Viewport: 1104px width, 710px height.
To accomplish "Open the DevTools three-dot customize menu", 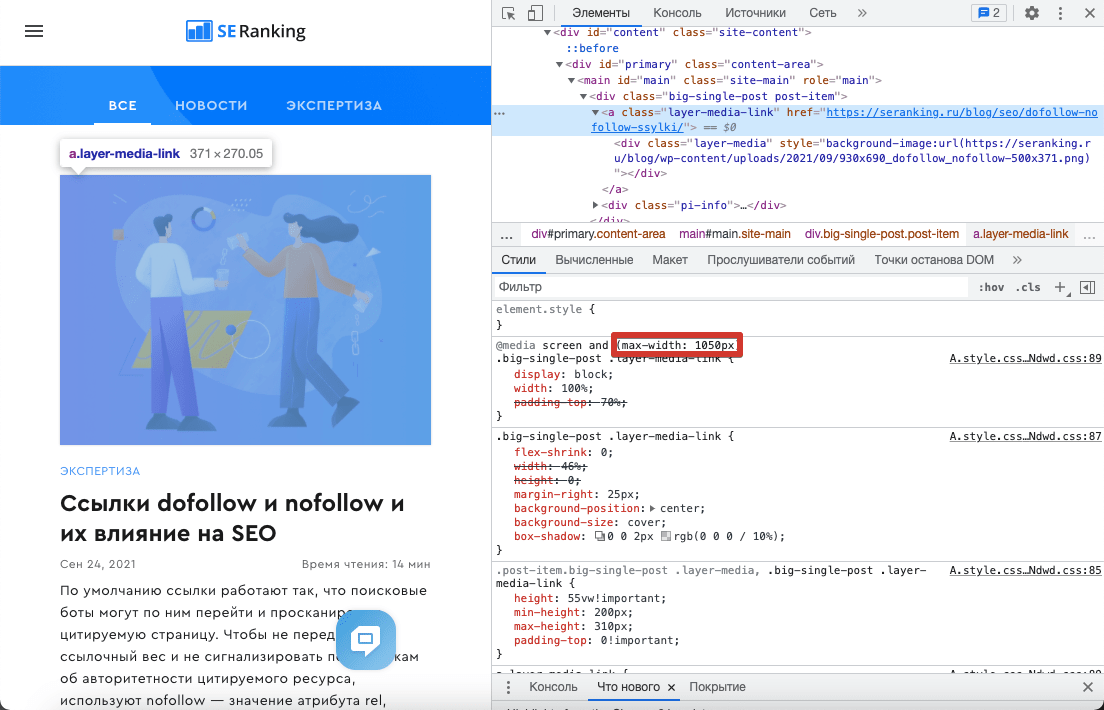I will (x=1061, y=13).
